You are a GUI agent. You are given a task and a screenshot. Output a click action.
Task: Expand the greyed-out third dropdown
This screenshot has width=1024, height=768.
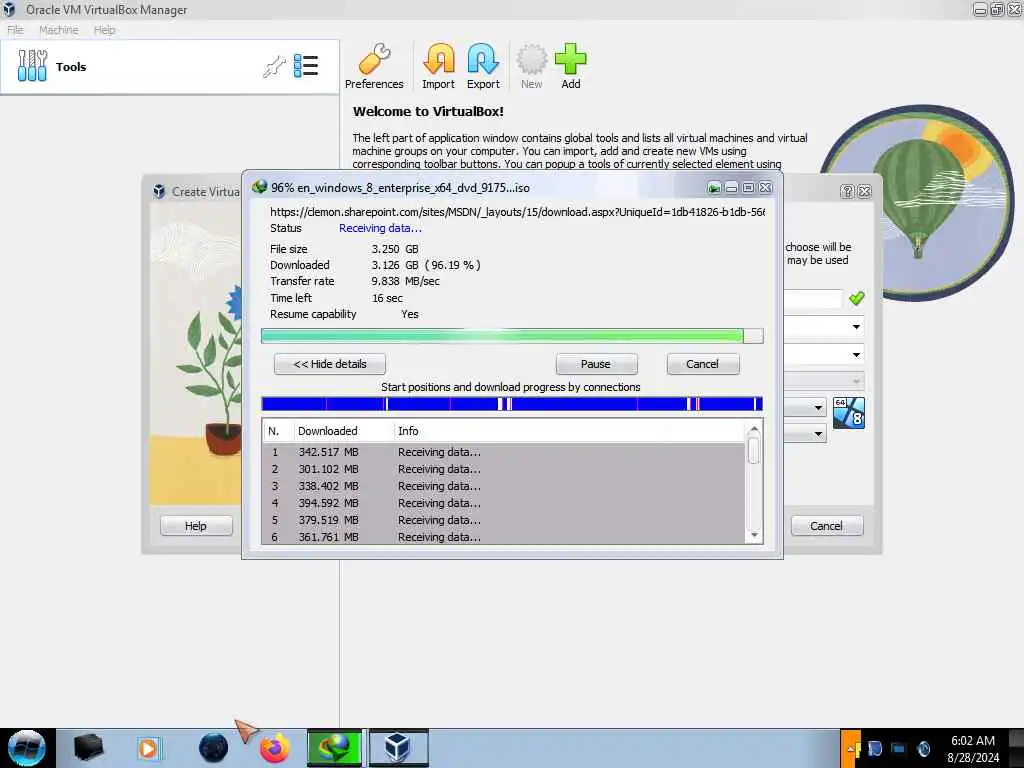click(x=856, y=381)
